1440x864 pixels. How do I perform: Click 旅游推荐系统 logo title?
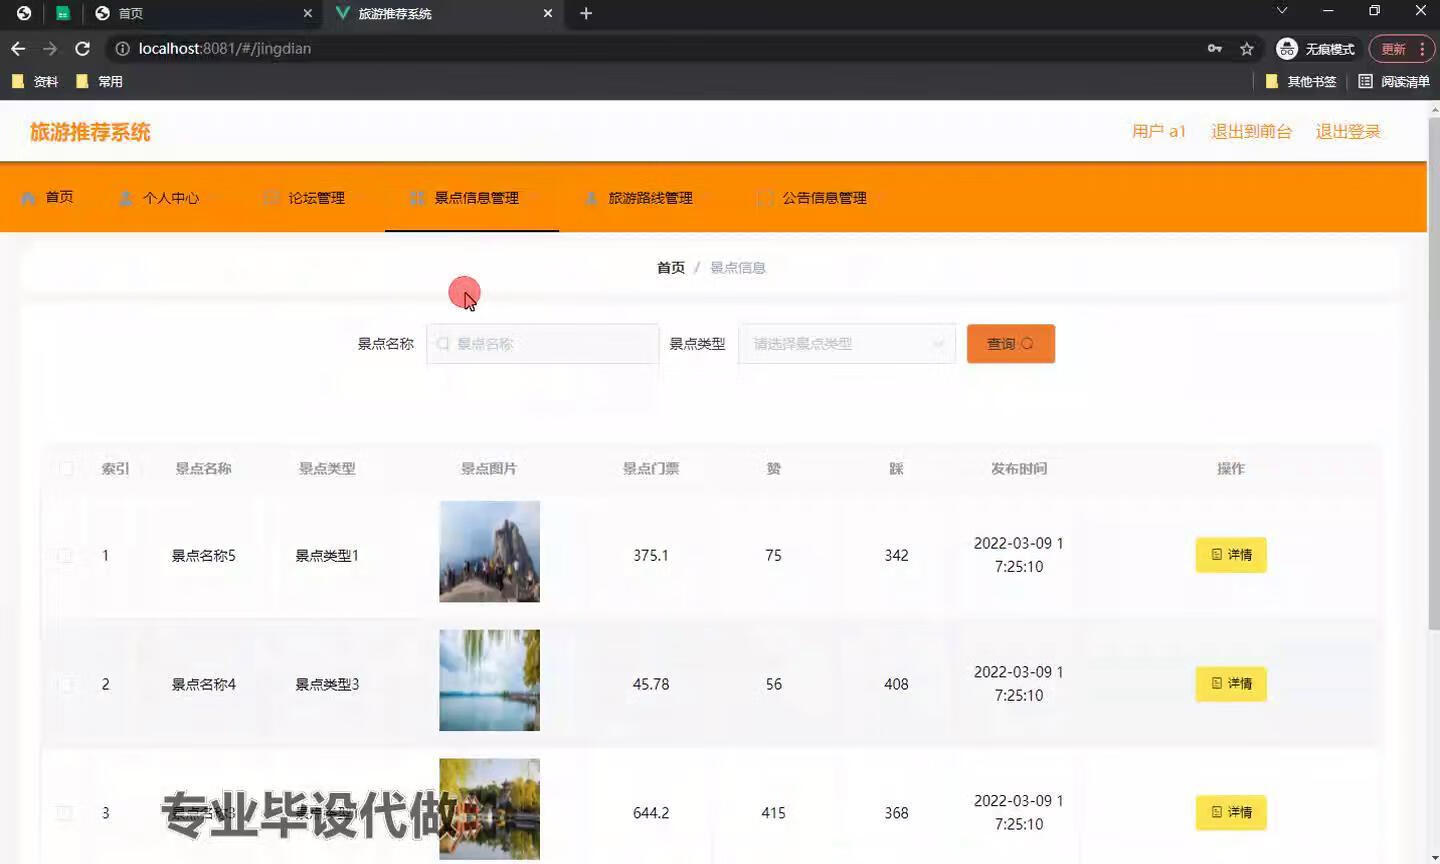click(x=90, y=132)
